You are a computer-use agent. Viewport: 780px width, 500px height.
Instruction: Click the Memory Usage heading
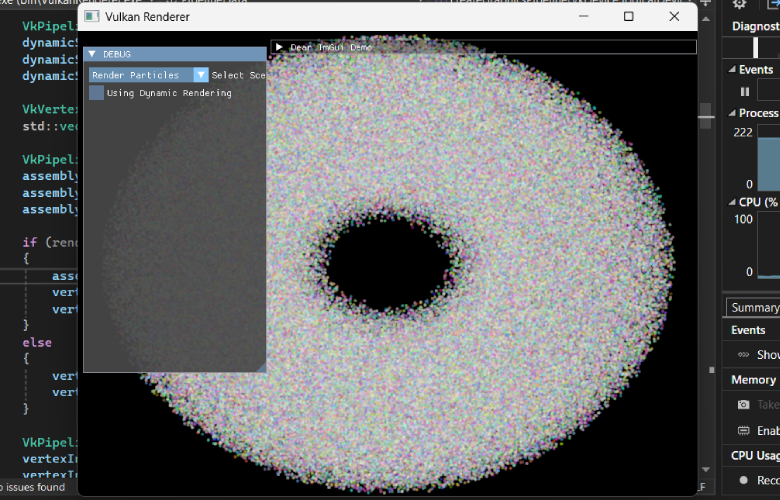753,380
